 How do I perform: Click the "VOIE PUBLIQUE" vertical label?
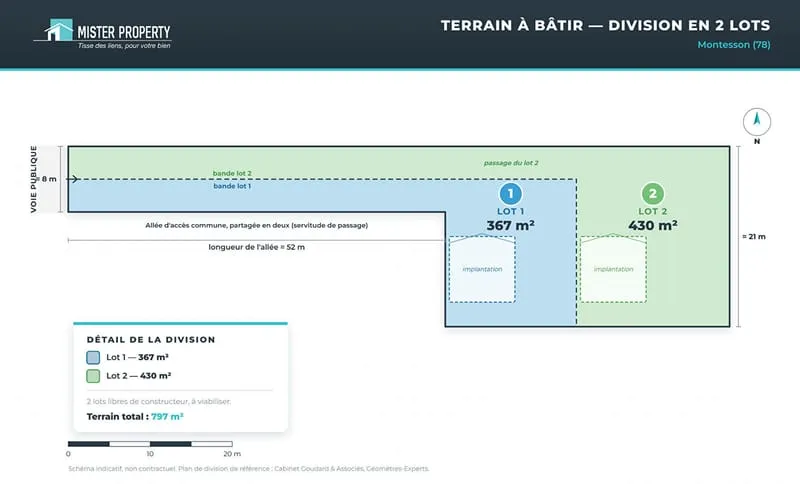coord(34,179)
